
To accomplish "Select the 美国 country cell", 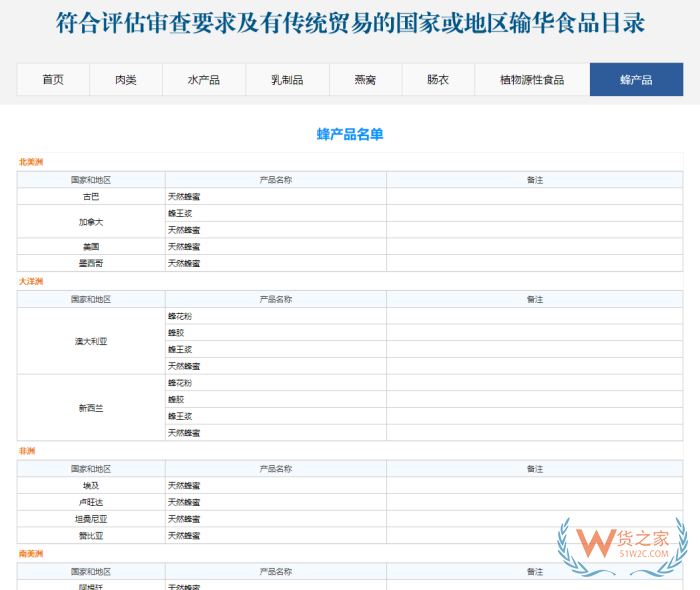I will pyautogui.click(x=91, y=247).
